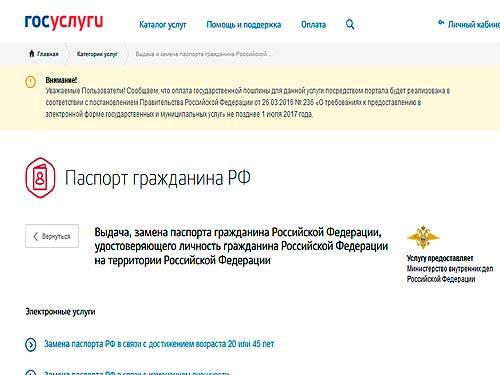Click the Ministry of Internal Affairs emblem
Viewport: 500px width, 375px height.
(x=423, y=237)
